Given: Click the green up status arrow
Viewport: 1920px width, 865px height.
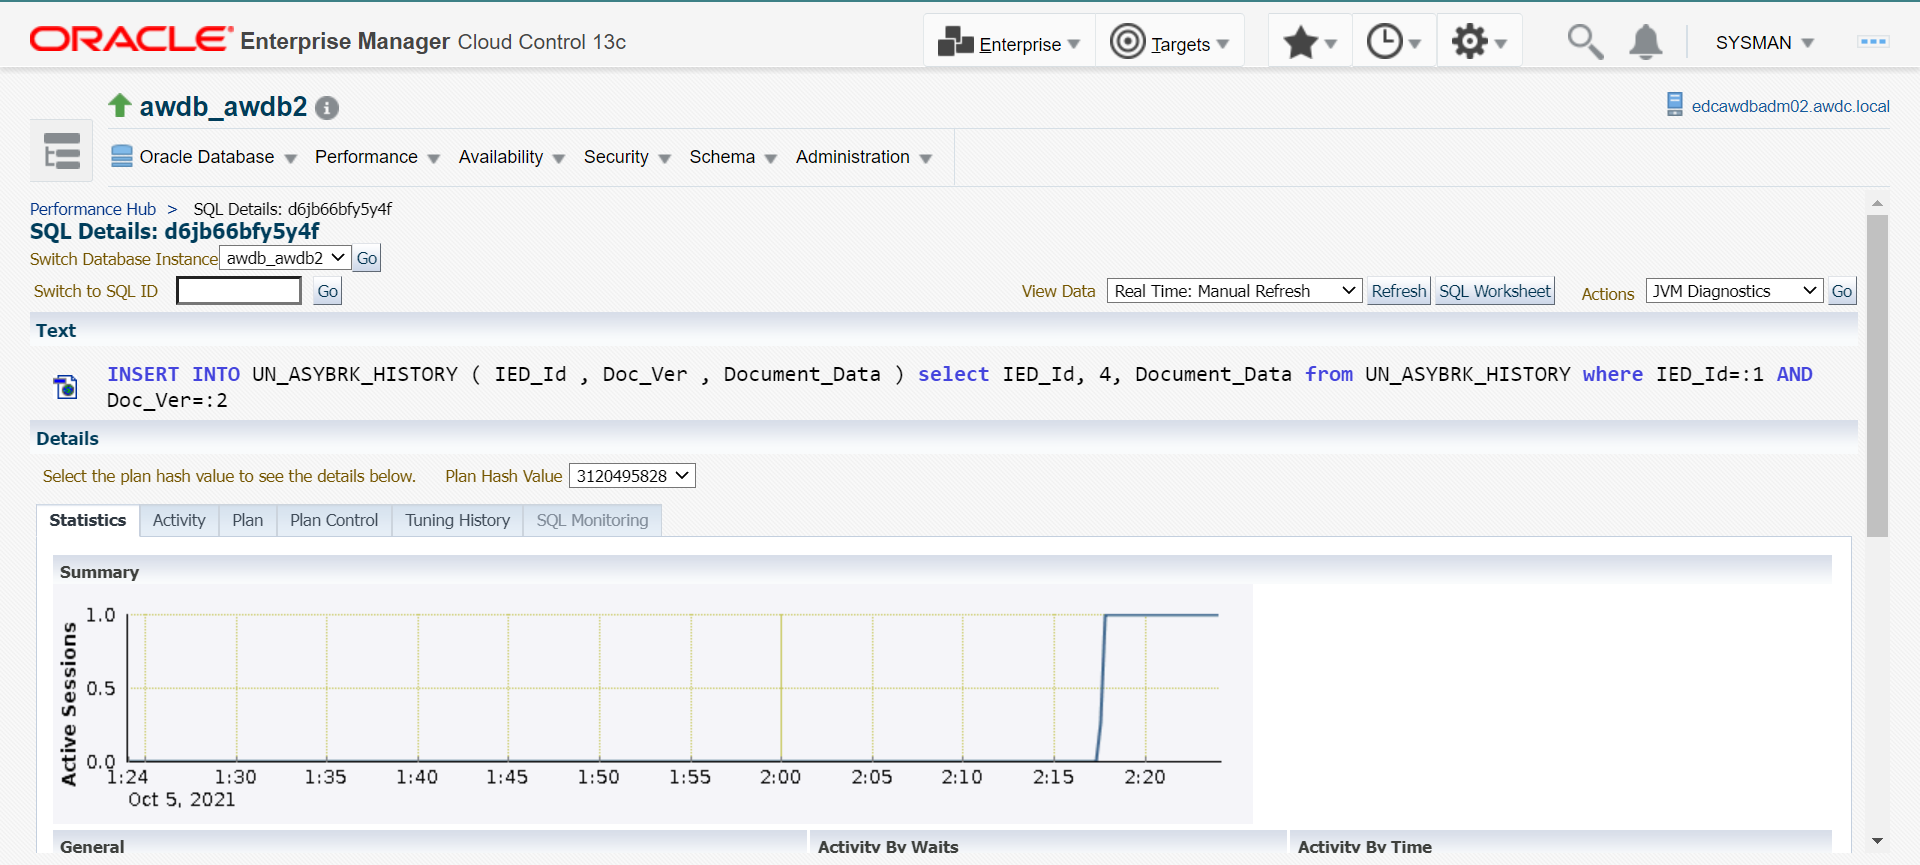Looking at the screenshot, I should click(x=120, y=105).
